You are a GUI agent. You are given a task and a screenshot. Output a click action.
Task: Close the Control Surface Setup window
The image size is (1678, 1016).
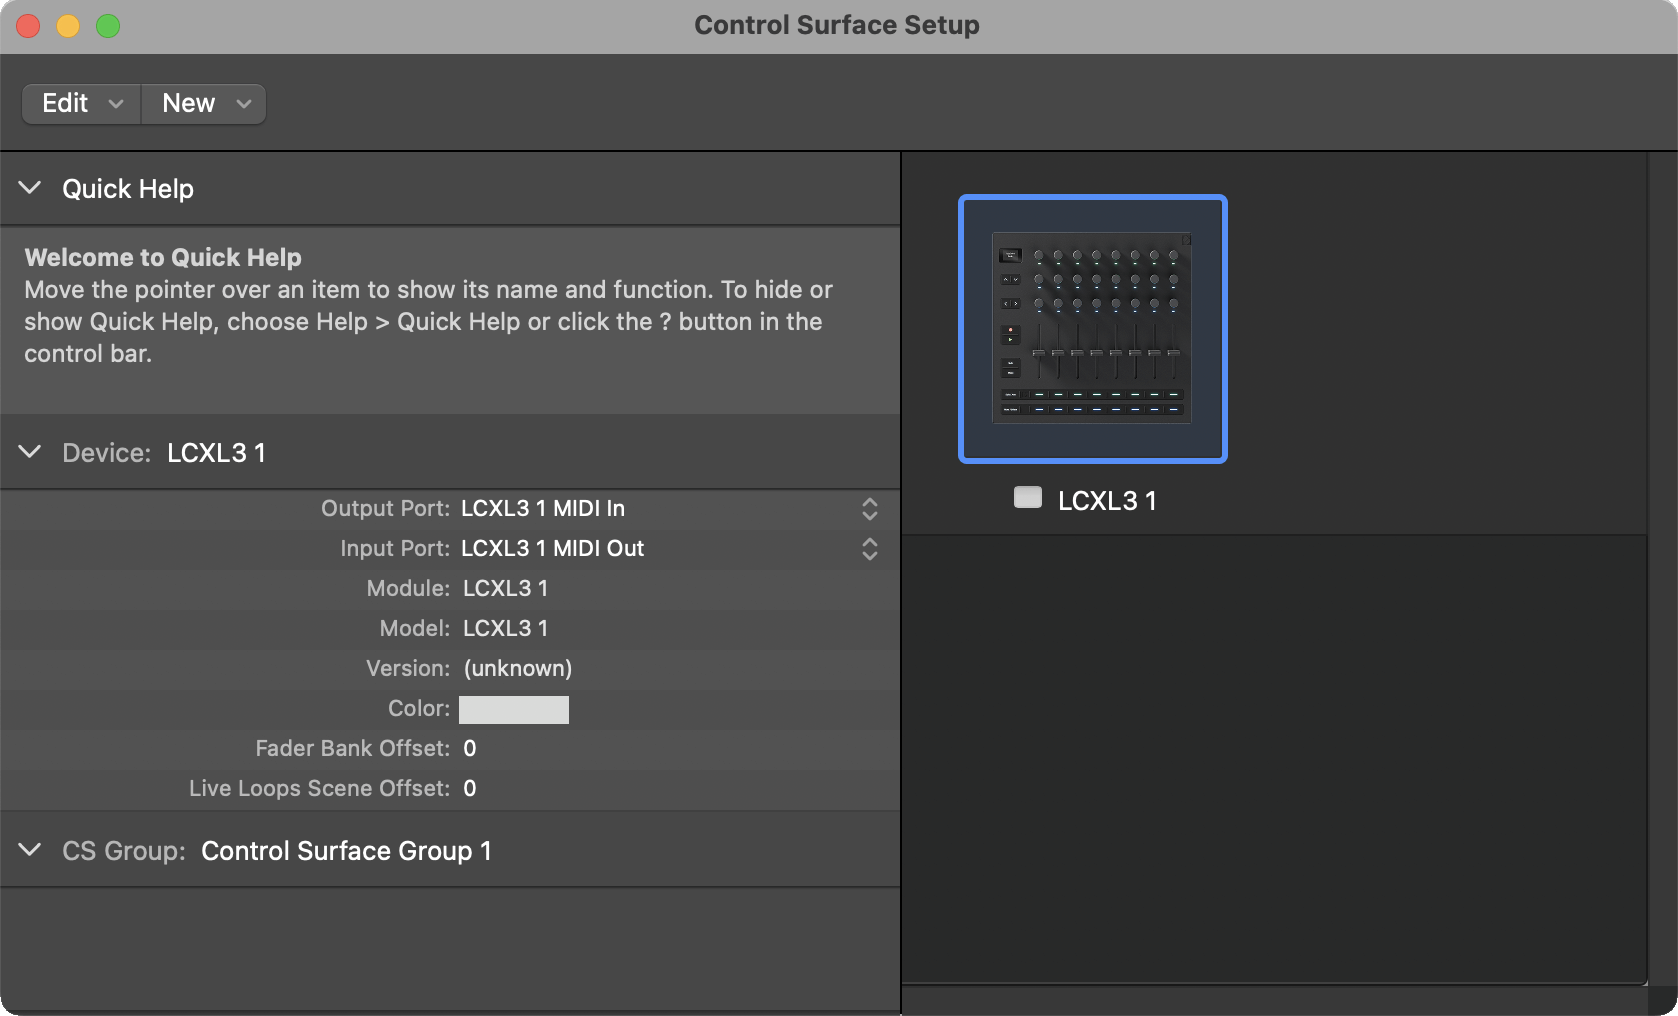tap(28, 26)
